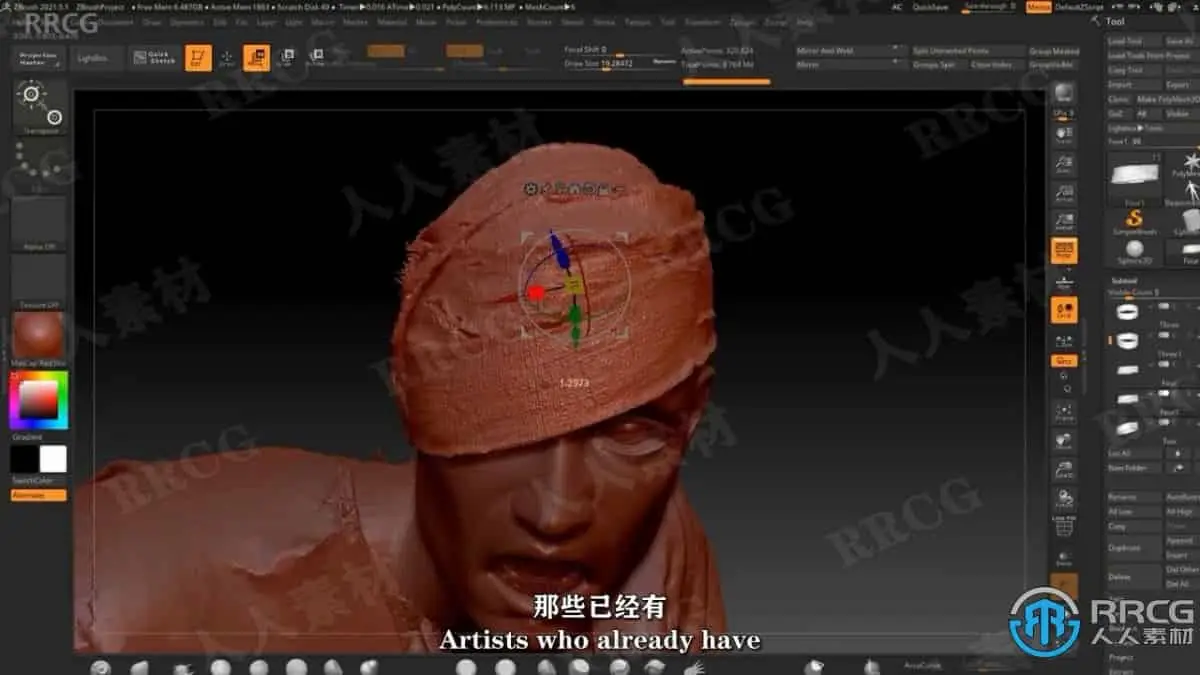Click the Zoom canvas icon
The height and width of the screenshot is (675, 1200).
[1064, 165]
